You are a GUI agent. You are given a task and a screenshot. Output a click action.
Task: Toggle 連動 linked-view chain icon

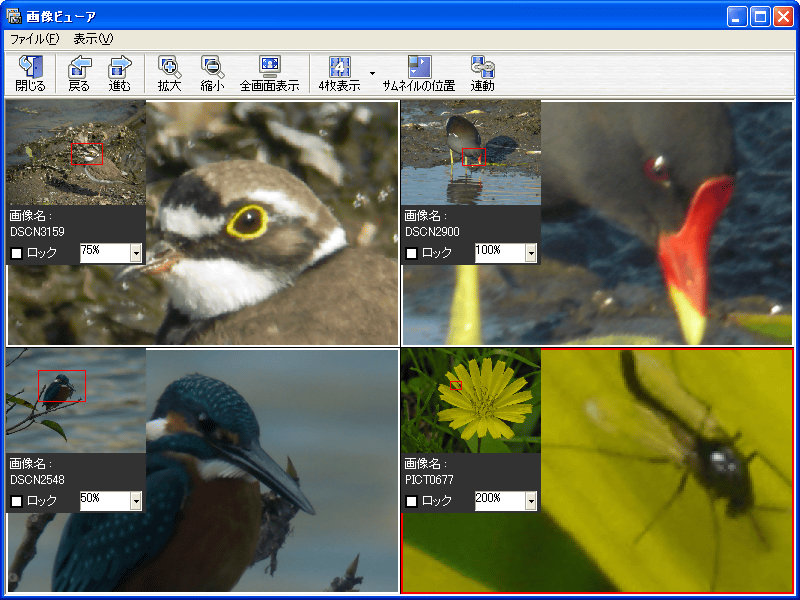(x=482, y=66)
